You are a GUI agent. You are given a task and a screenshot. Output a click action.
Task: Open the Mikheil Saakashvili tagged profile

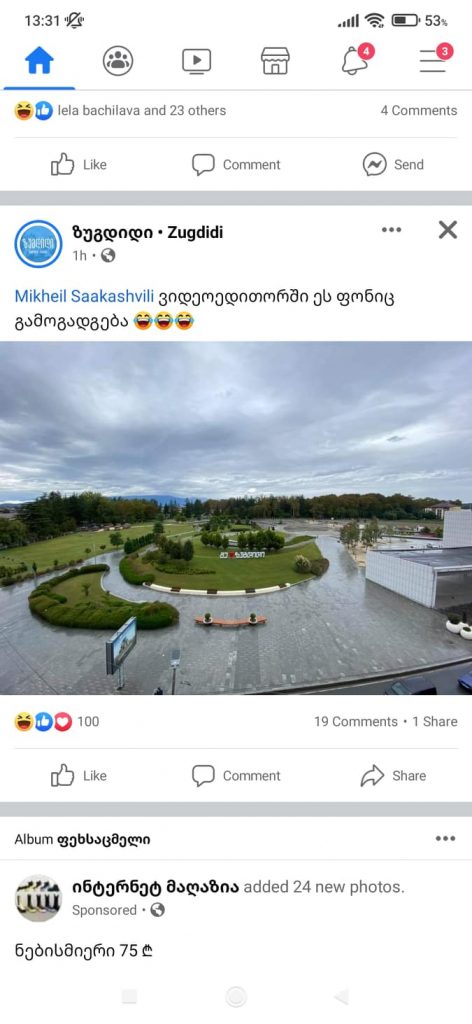(x=84, y=296)
